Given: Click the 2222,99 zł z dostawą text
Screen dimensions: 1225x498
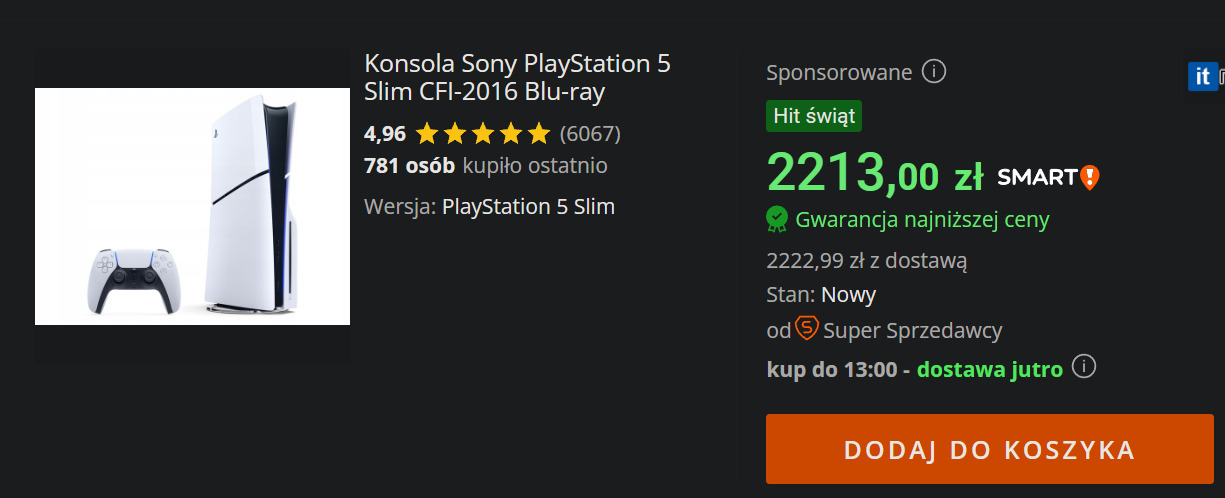Looking at the screenshot, I should (866, 261).
